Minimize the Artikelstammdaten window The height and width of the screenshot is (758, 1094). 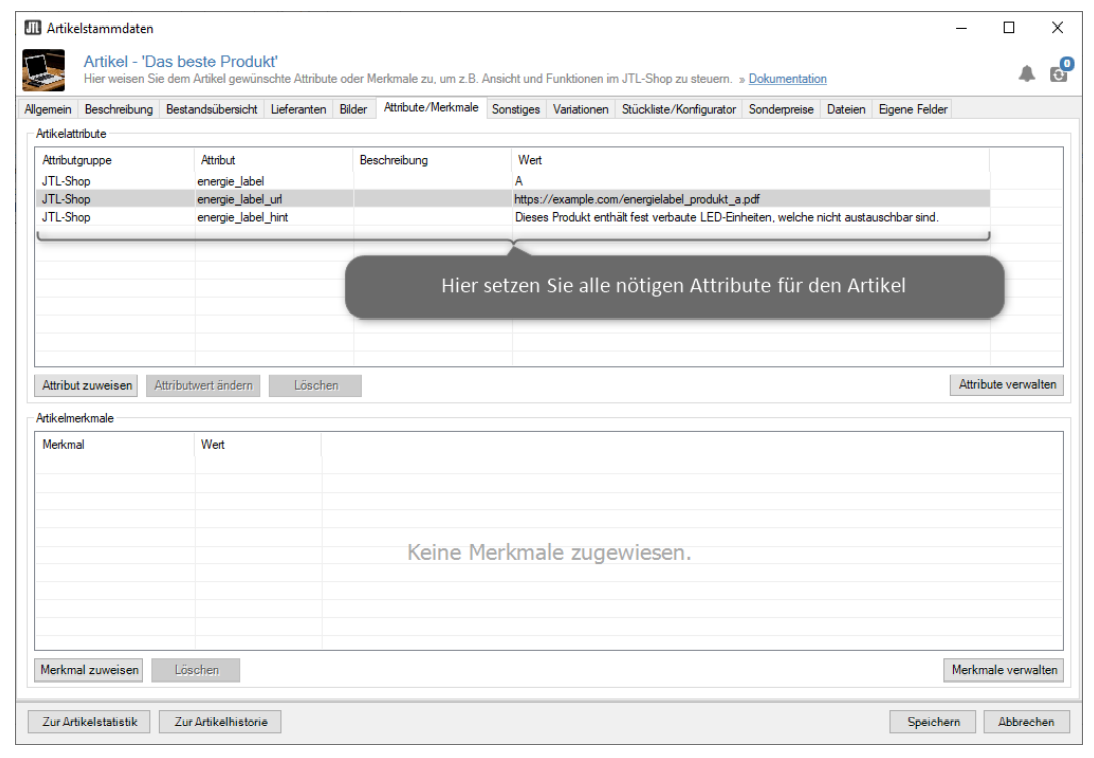[x=961, y=28]
